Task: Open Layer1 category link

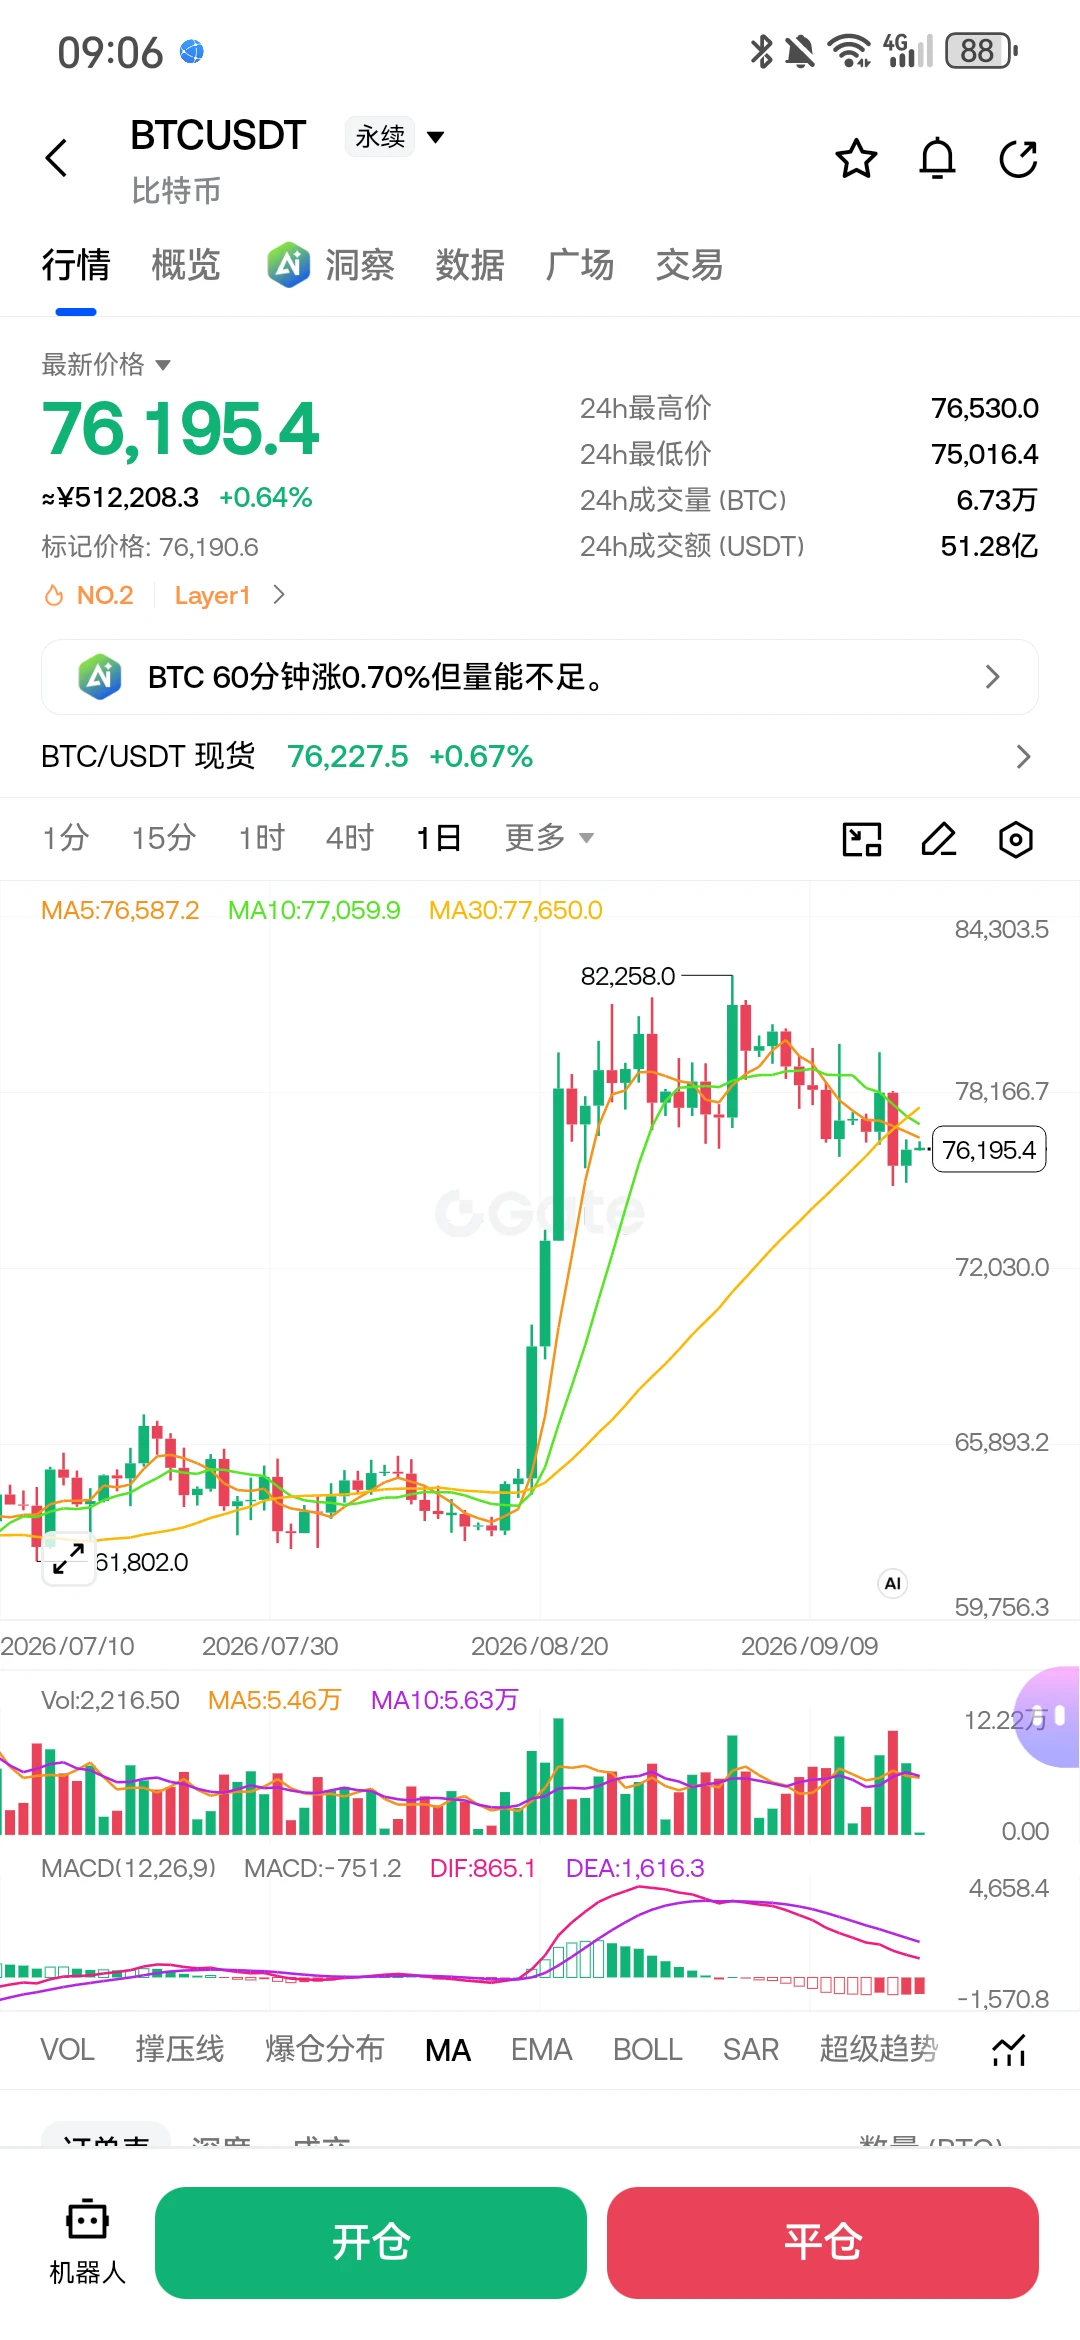Action: coord(212,595)
